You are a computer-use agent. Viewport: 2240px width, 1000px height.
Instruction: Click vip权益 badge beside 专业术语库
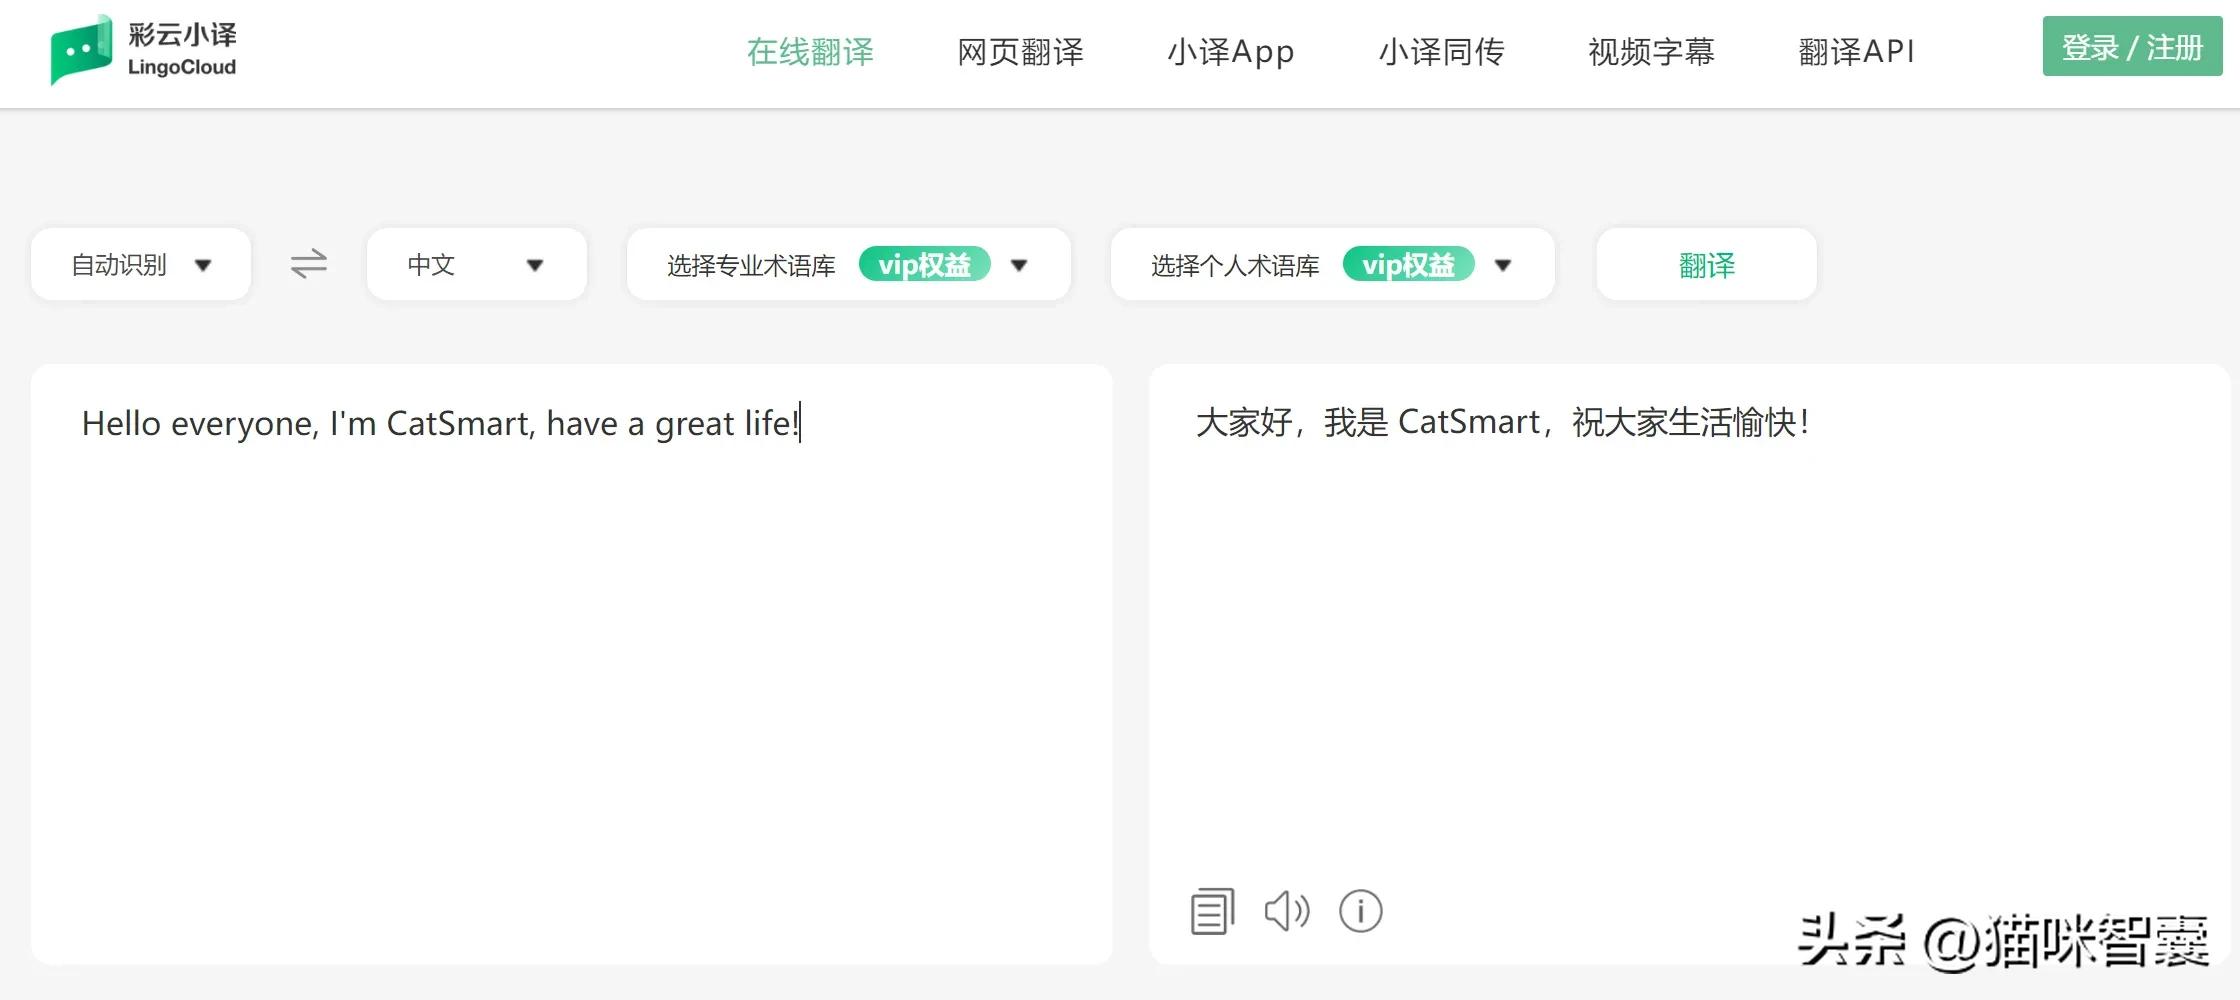click(x=924, y=264)
